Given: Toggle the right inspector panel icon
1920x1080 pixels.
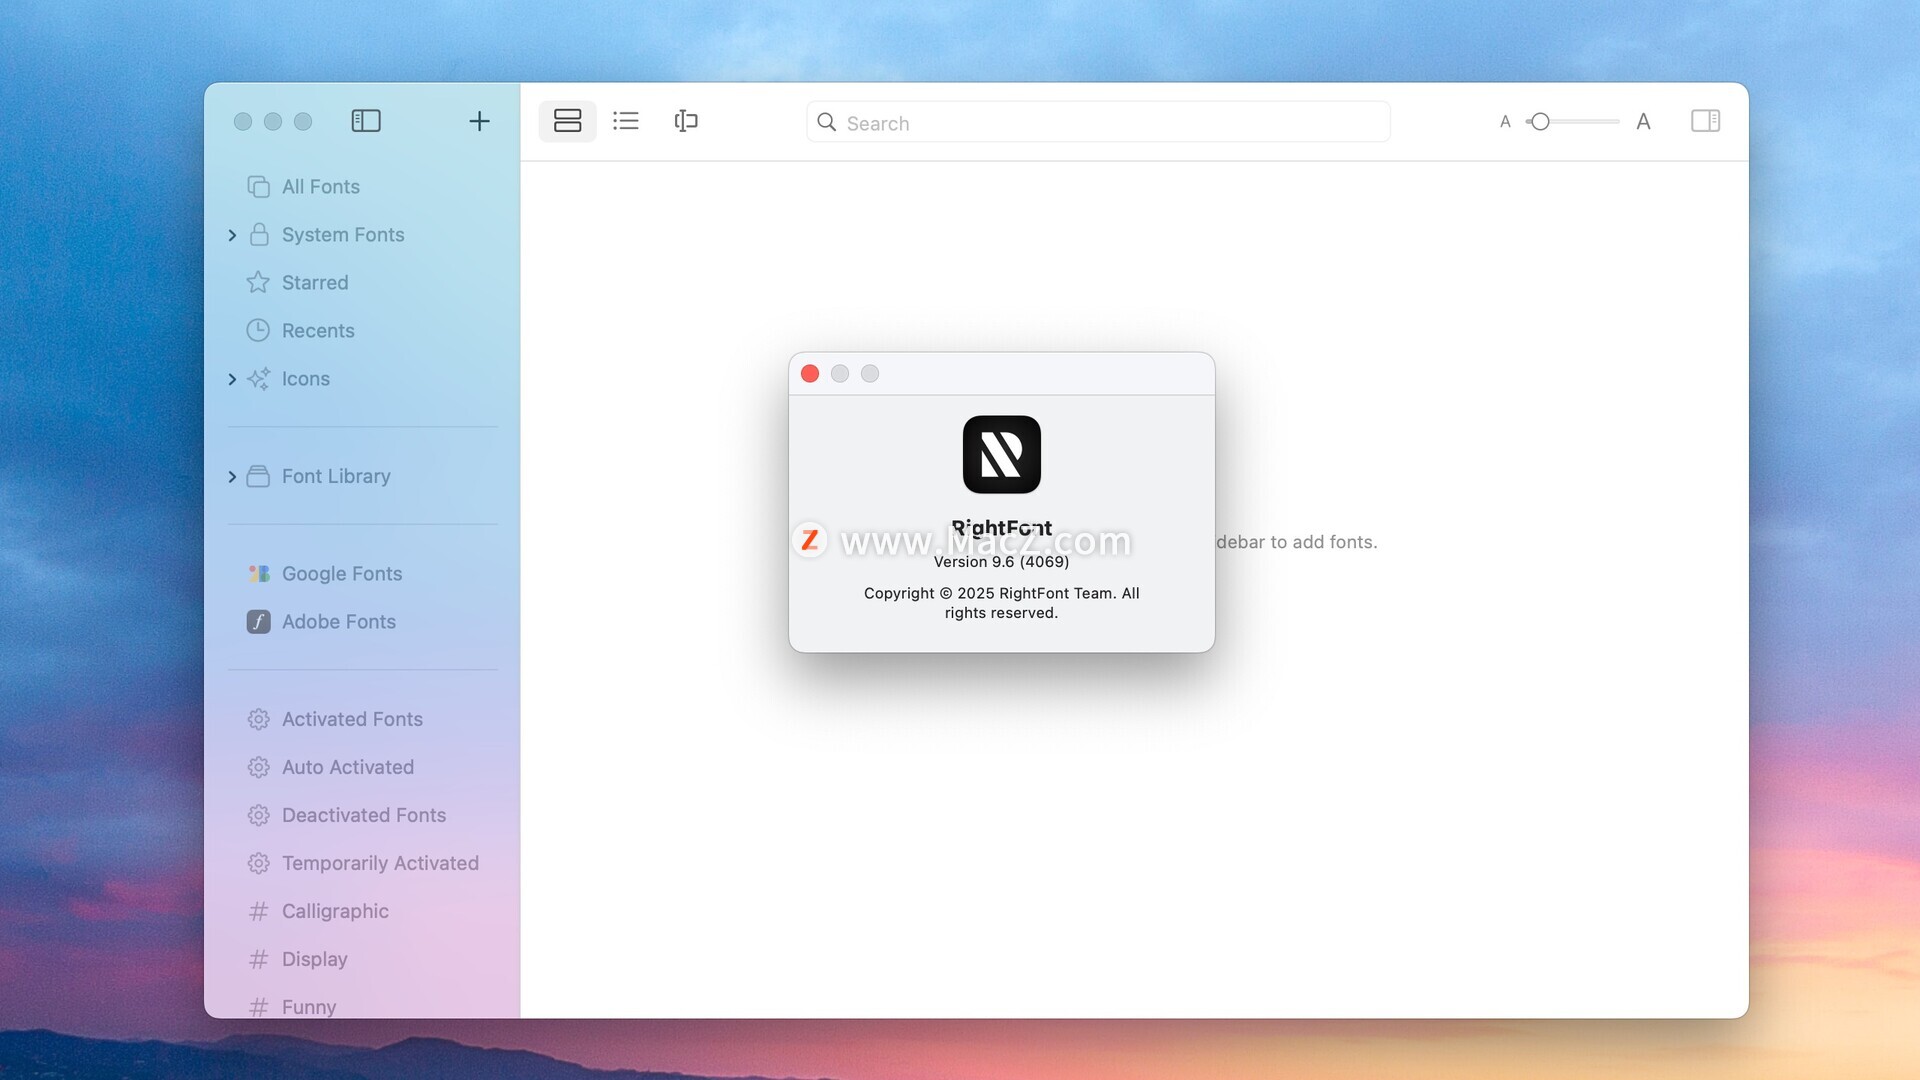Looking at the screenshot, I should pos(1705,121).
